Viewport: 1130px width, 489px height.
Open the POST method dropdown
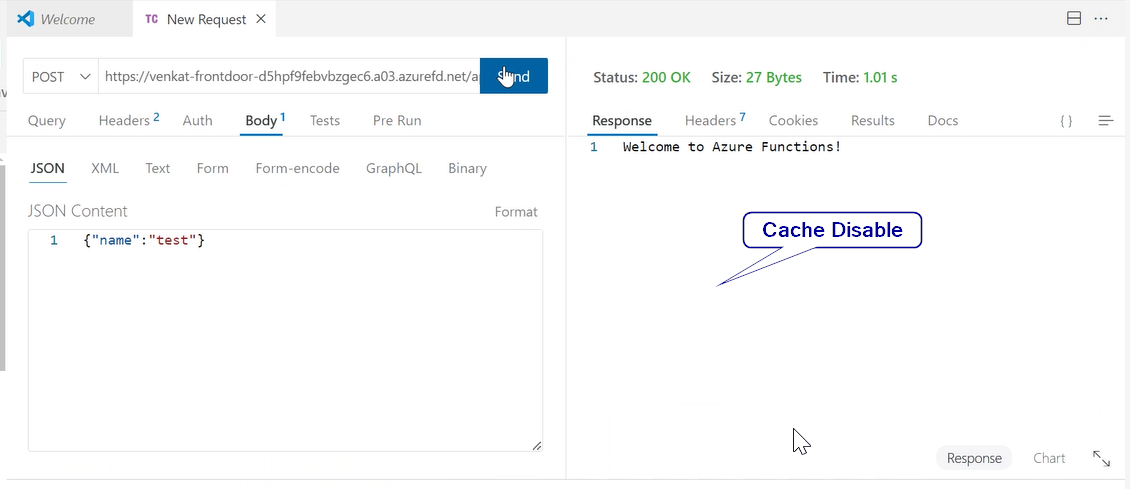61,76
